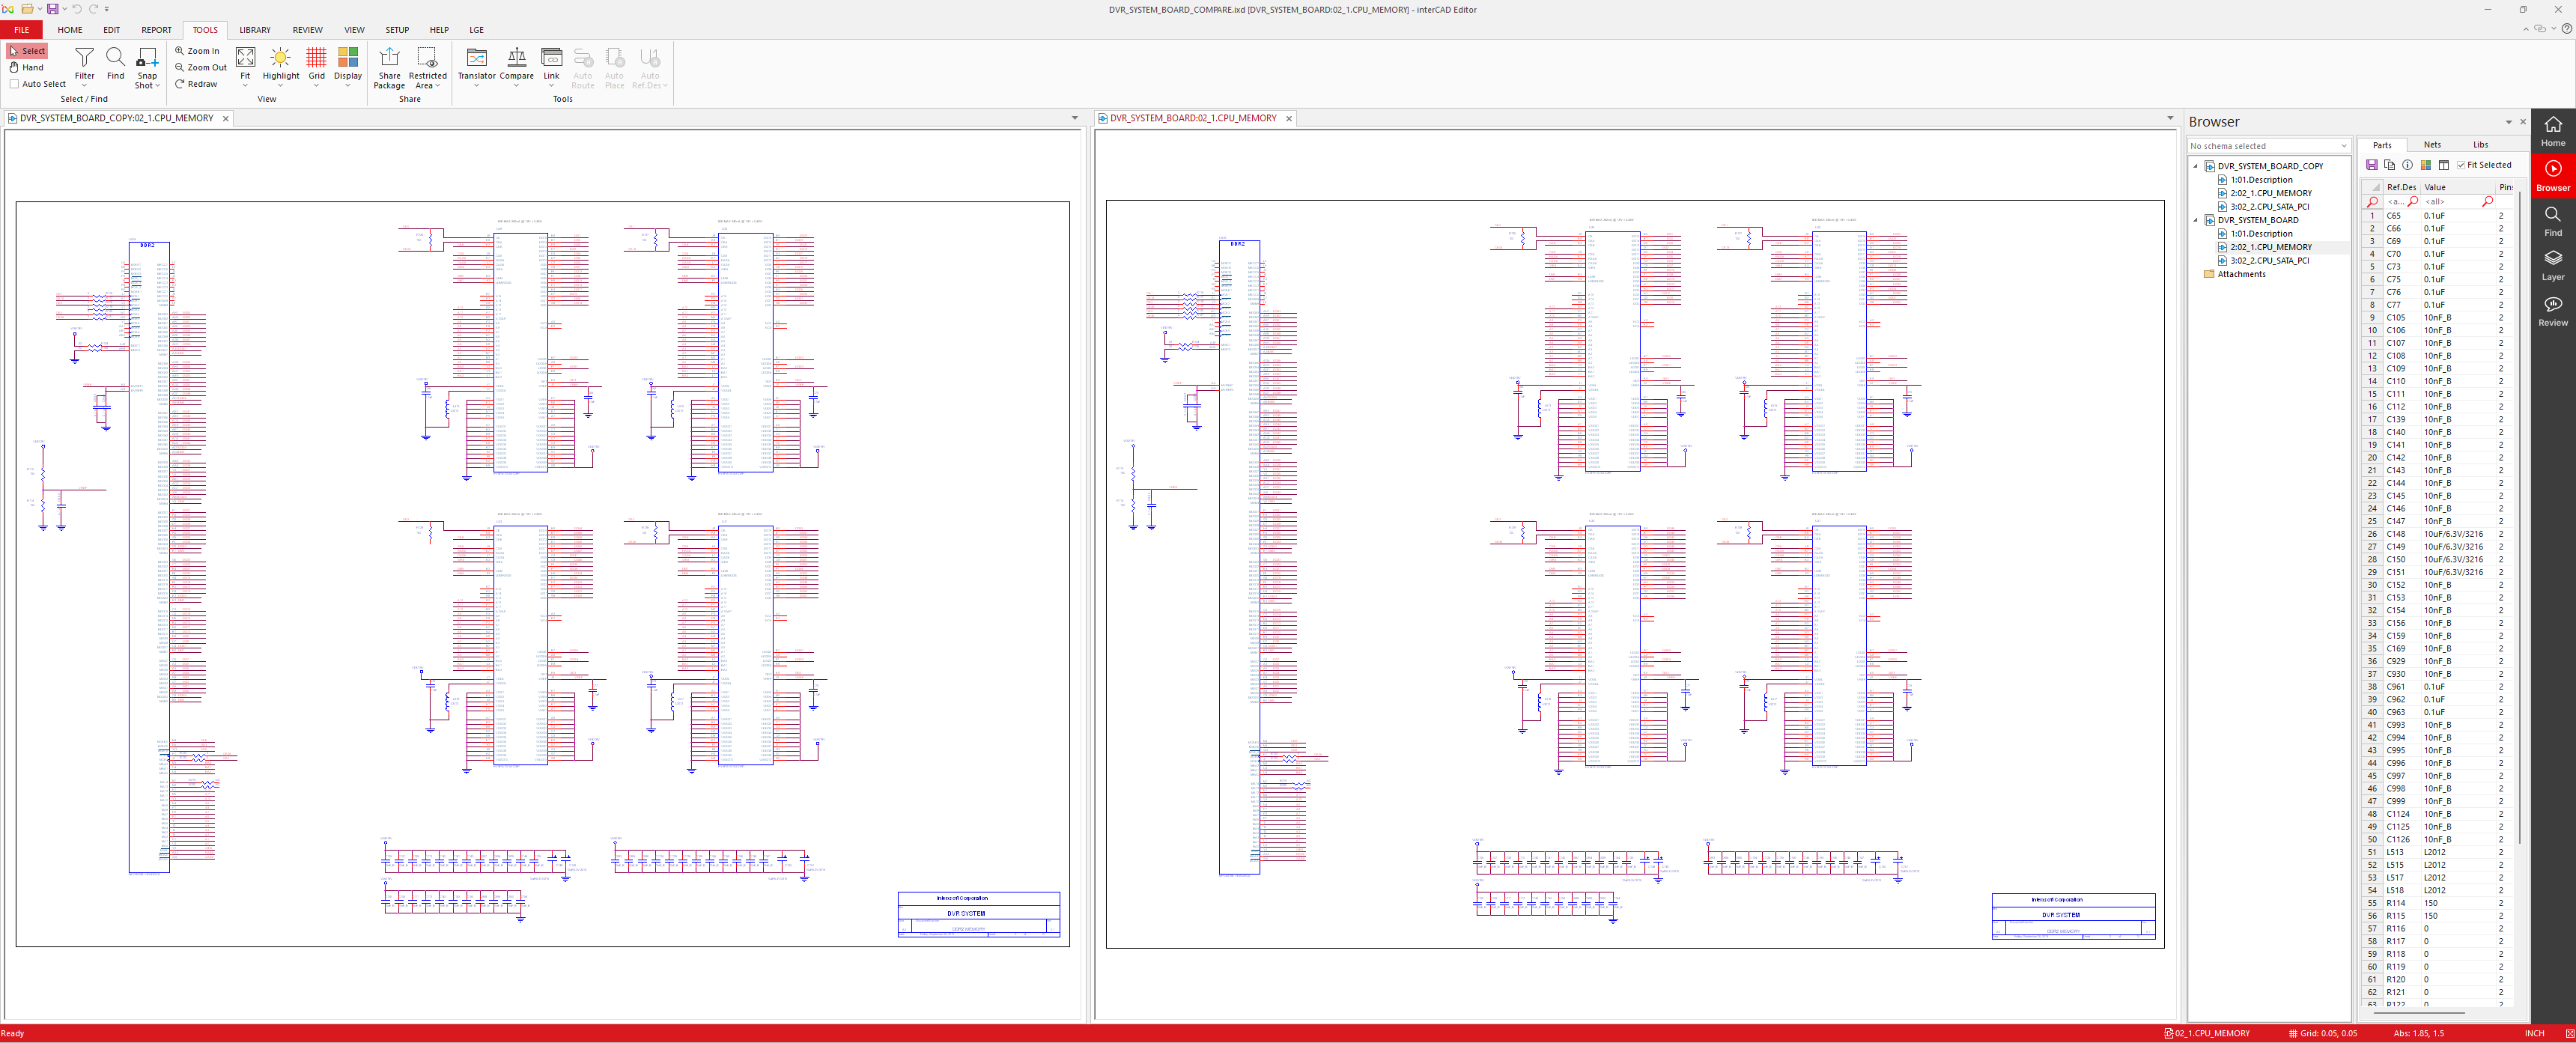Expand the Grid dropdown arrow
This screenshot has height=1043, width=2576.
316,86
